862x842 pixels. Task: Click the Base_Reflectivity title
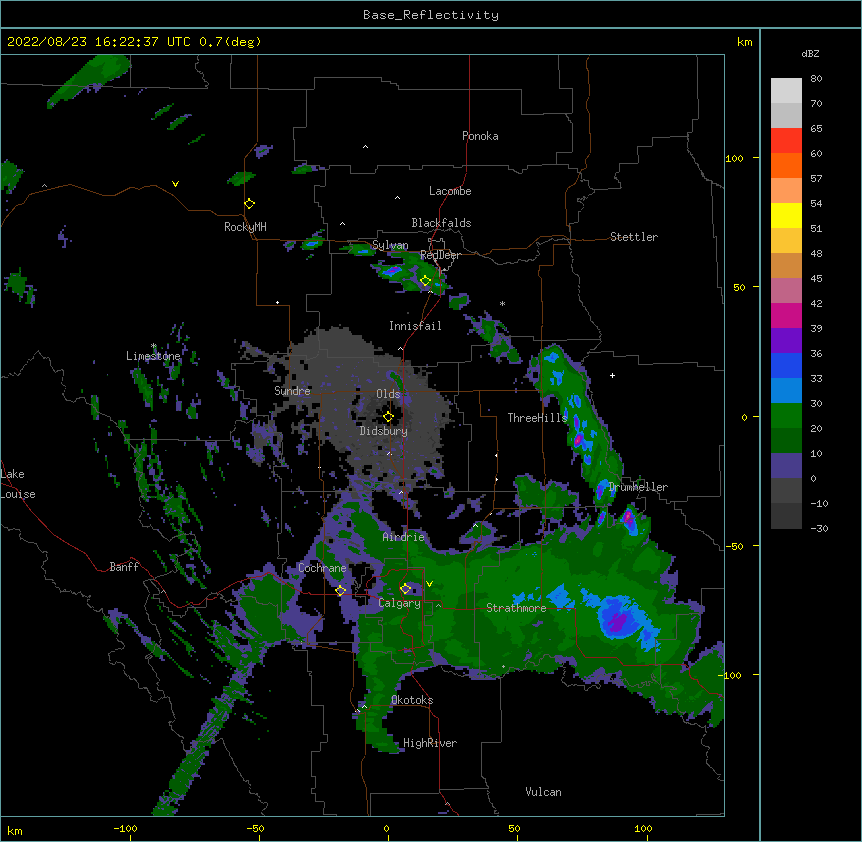point(431,15)
